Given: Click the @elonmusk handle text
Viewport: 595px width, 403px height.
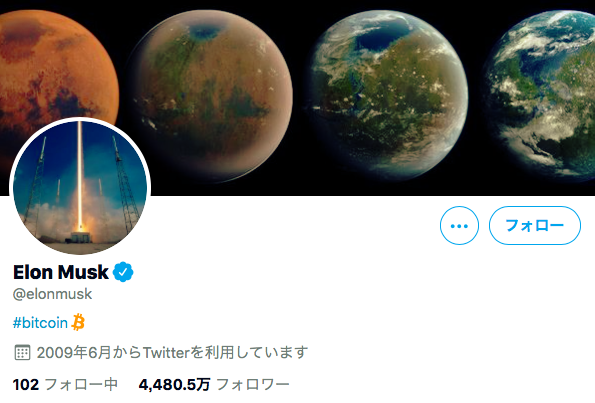Looking at the screenshot, I should click(x=52, y=294).
